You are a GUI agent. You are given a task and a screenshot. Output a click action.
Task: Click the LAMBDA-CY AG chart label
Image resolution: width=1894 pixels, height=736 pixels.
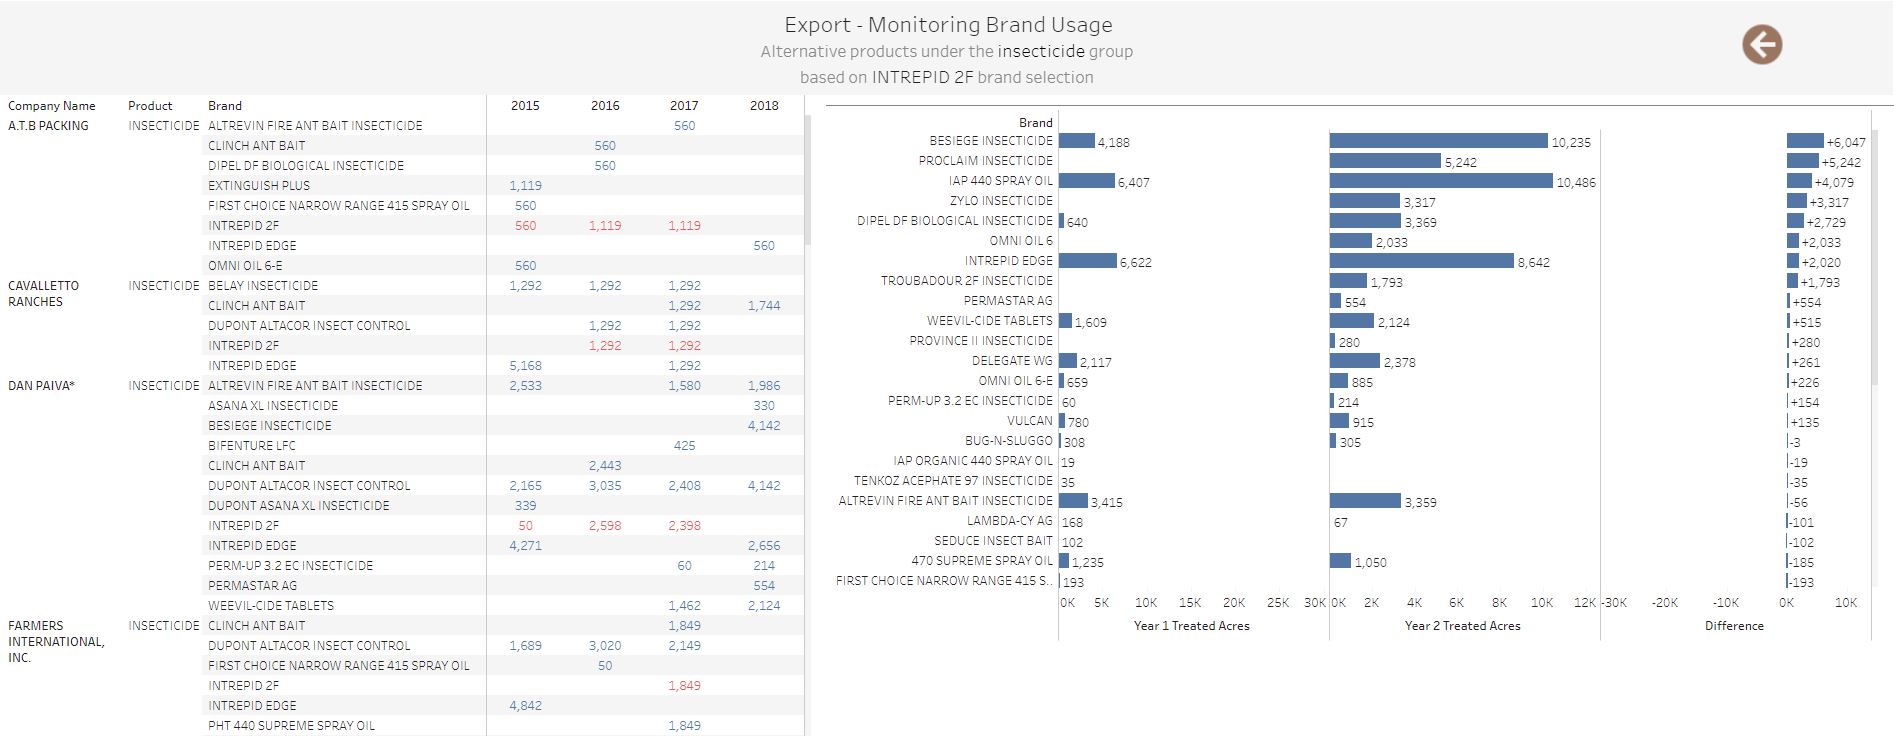coord(1010,520)
